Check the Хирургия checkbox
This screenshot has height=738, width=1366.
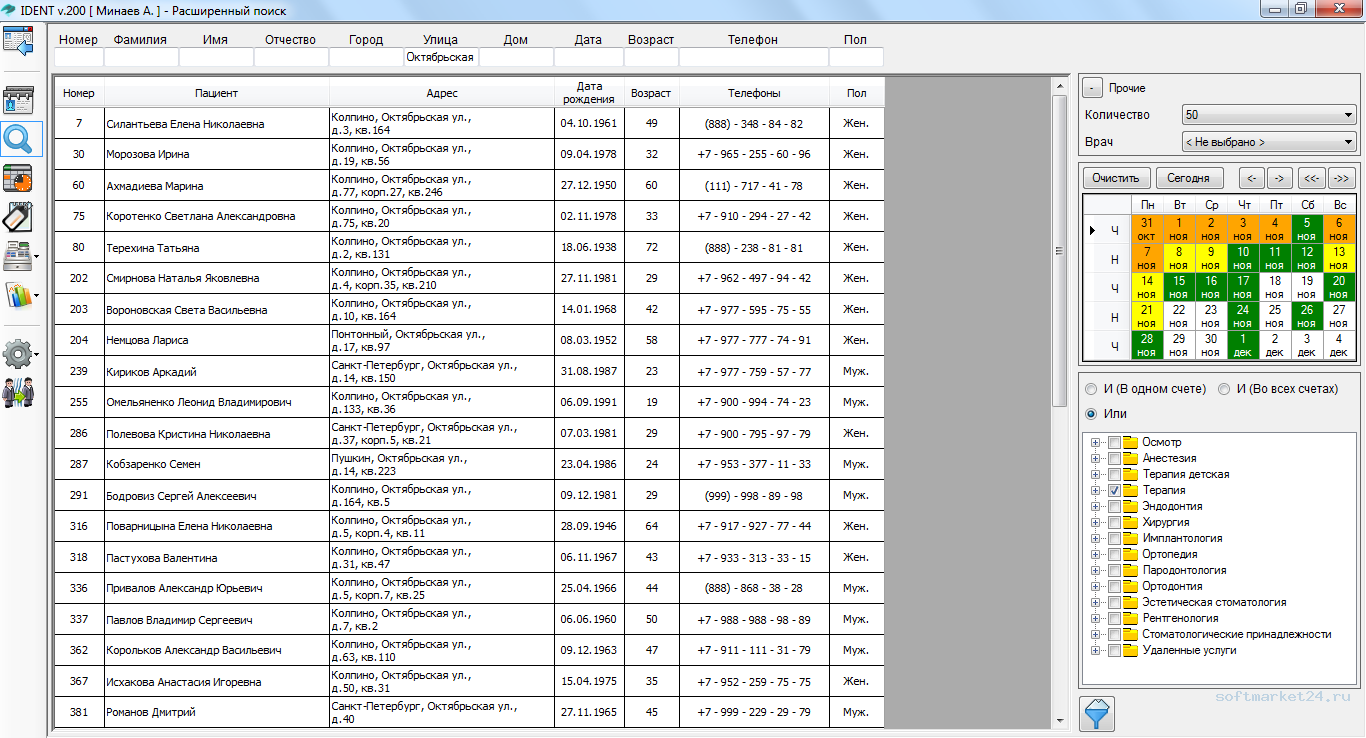coord(1114,522)
